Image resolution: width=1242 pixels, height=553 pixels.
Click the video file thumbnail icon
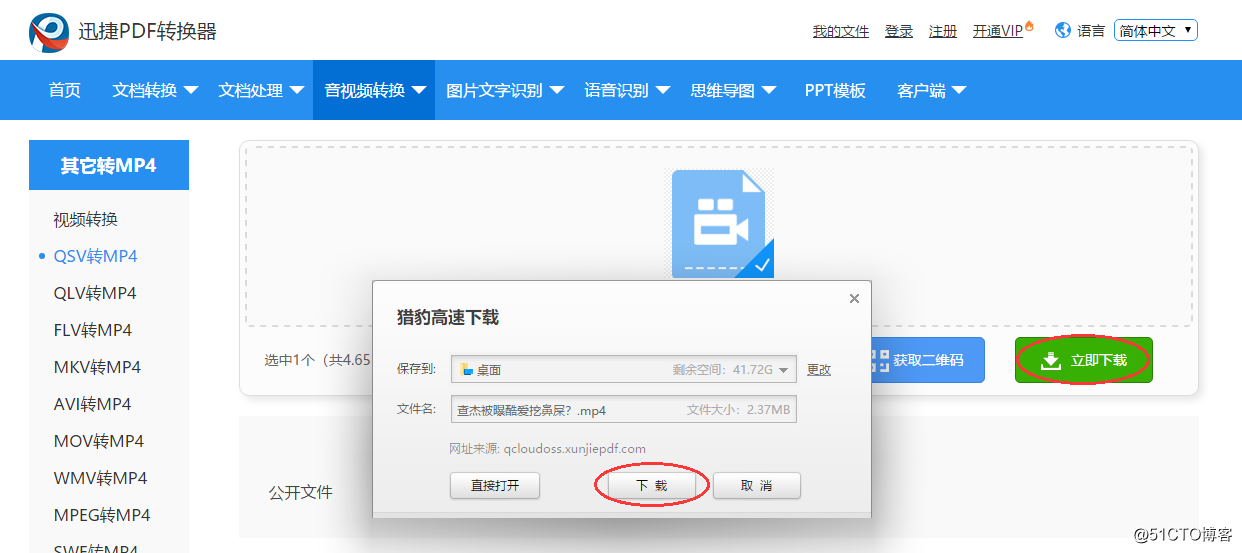[722, 224]
